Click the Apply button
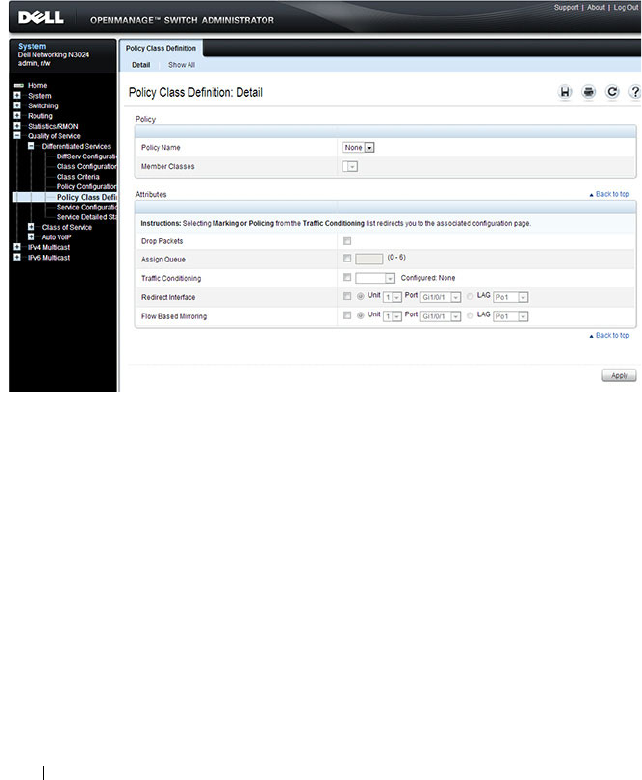642x780 pixels. tap(619, 376)
